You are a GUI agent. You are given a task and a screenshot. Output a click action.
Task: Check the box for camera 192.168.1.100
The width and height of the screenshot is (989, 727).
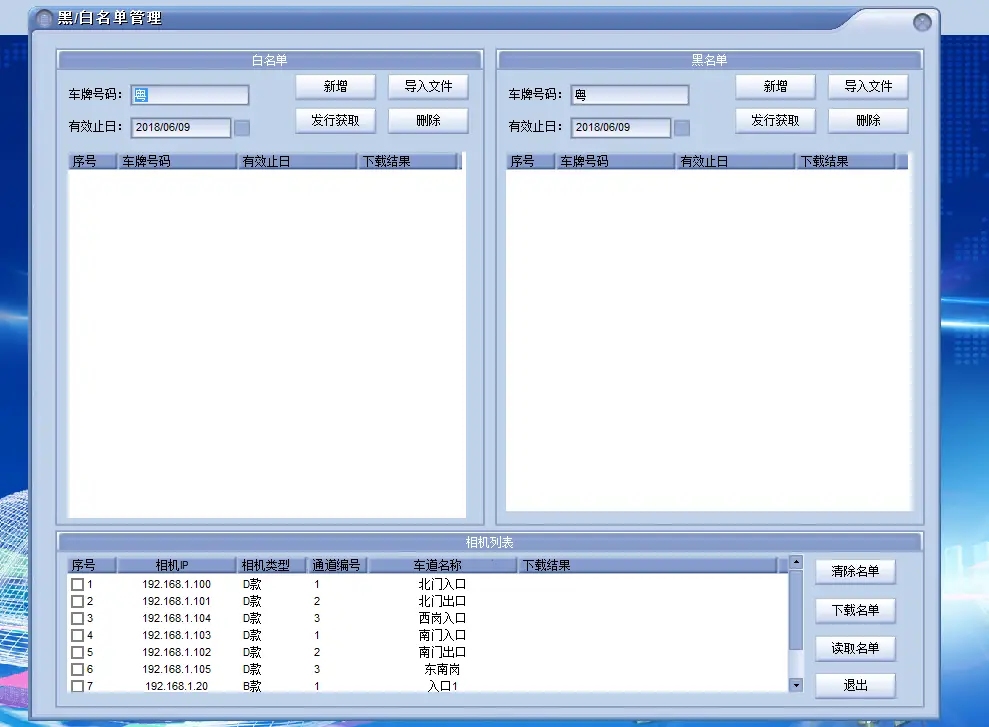(77, 584)
